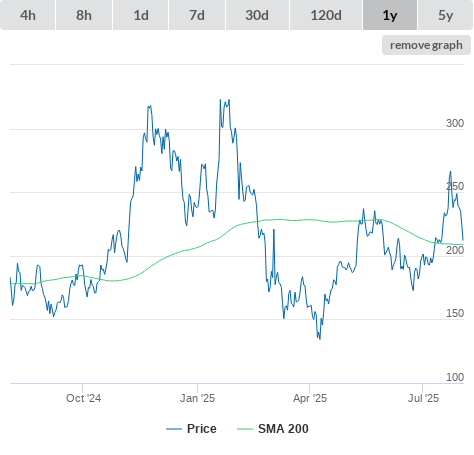Click the active 1y tab
474x455 pixels.
pos(390,15)
